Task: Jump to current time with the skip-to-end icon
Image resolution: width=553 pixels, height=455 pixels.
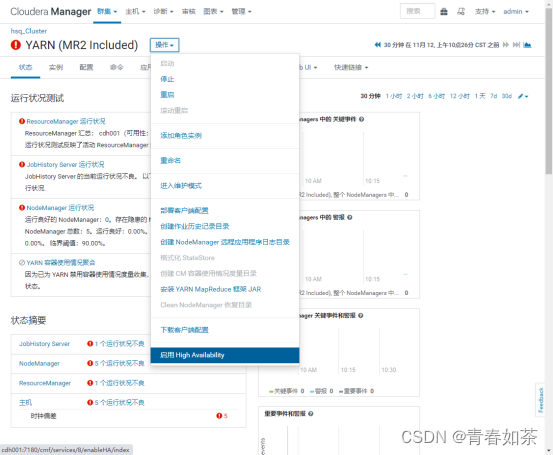Action: point(516,45)
